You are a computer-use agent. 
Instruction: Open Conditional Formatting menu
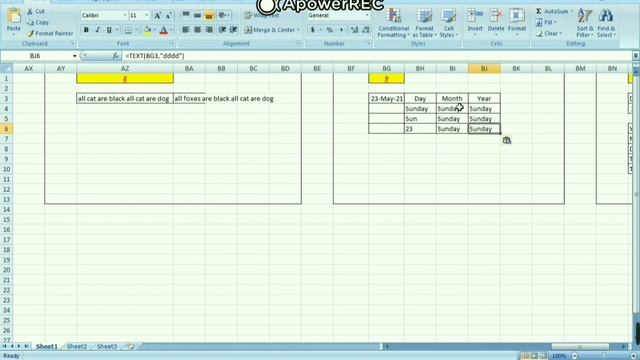coord(393,23)
